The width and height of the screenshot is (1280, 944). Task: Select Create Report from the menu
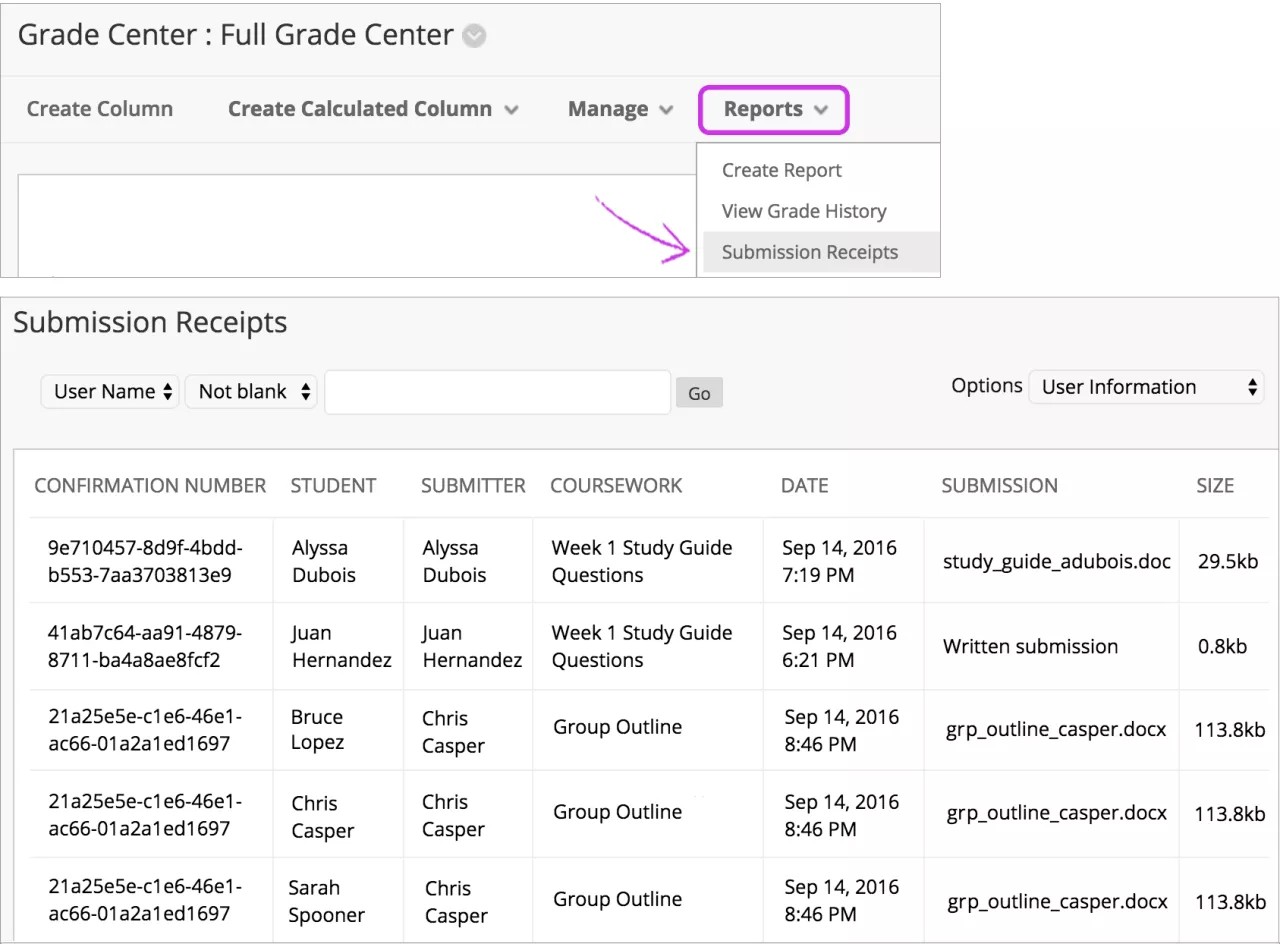(x=781, y=170)
